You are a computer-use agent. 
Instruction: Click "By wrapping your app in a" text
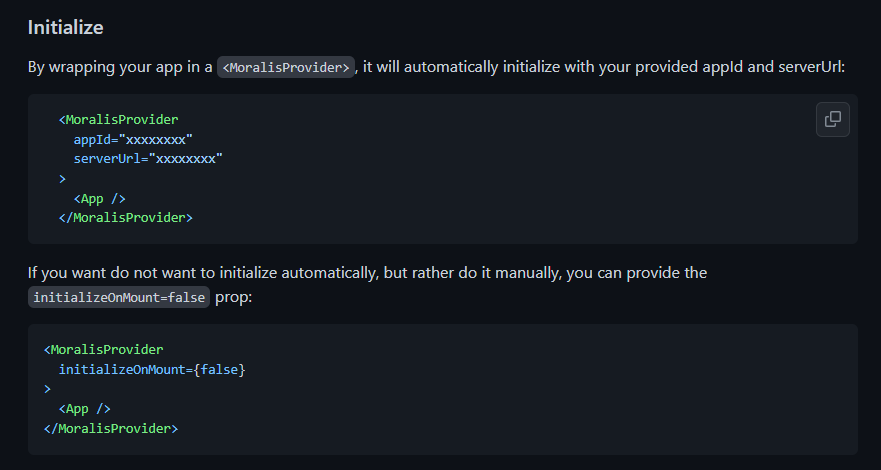120,67
